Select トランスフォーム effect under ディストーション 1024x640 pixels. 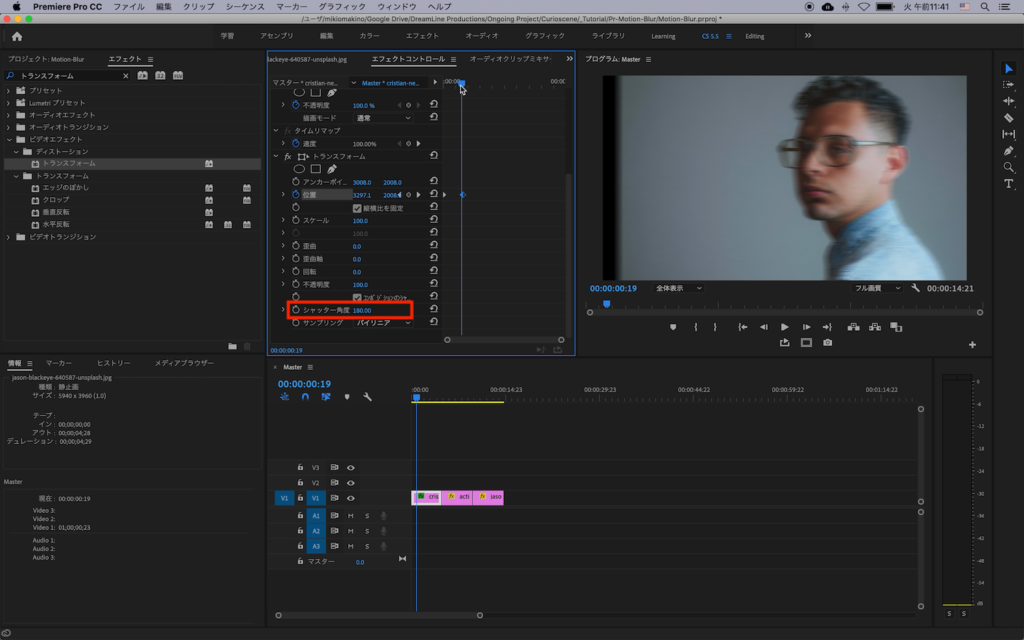69,164
